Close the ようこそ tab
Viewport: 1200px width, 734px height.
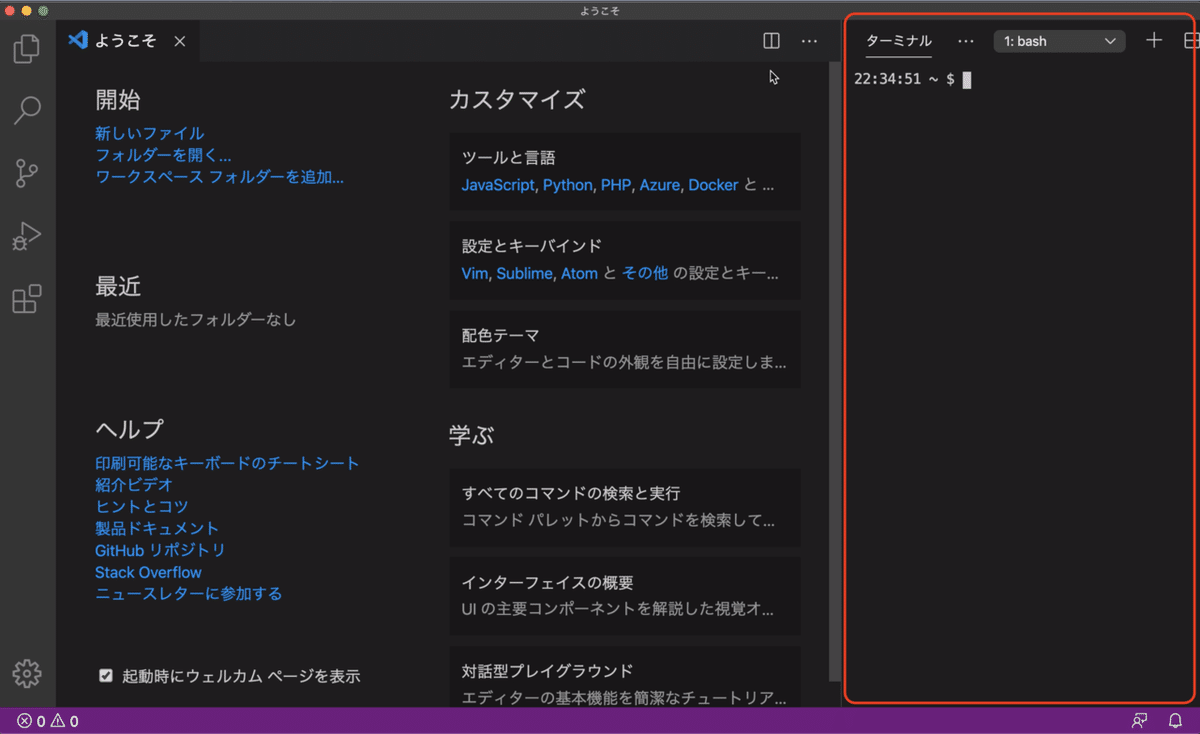[179, 41]
